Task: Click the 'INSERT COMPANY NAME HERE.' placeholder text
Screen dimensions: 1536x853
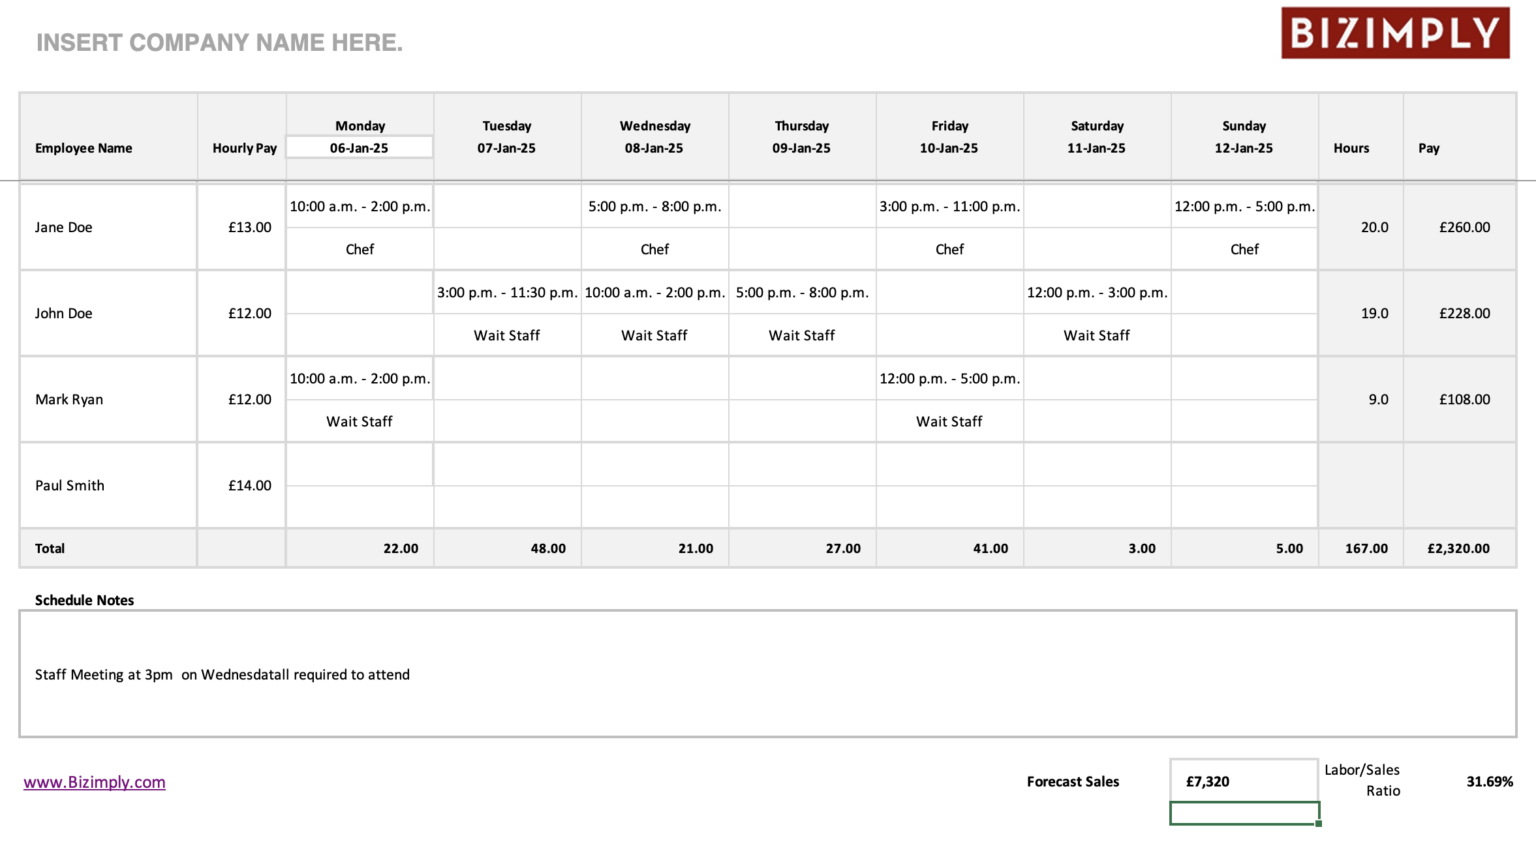Action: [x=218, y=42]
